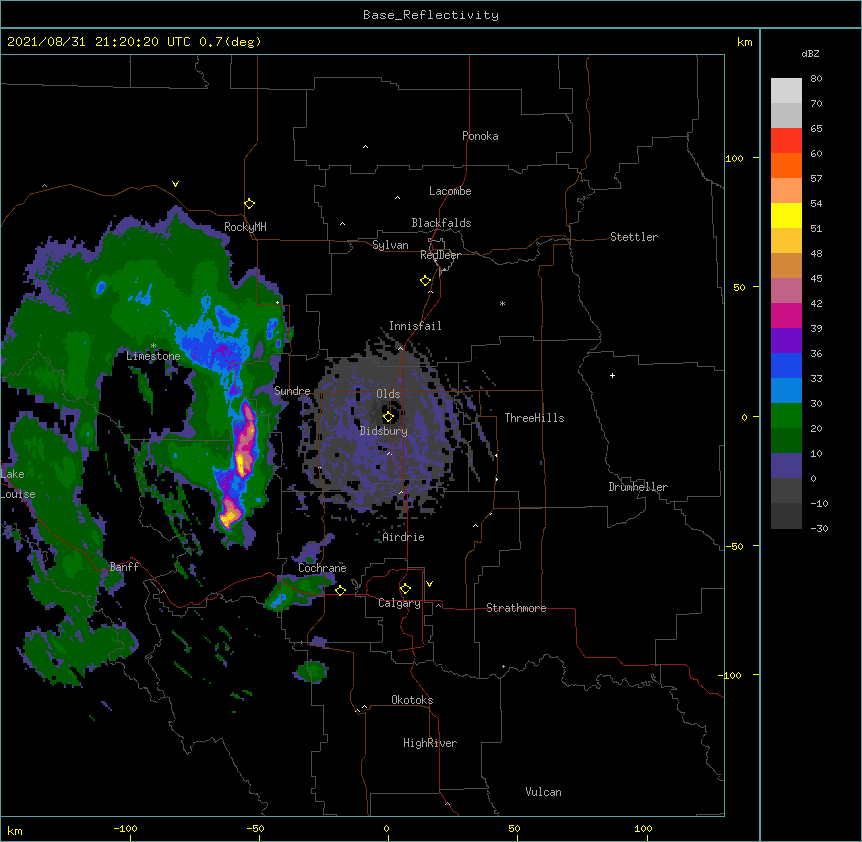The width and height of the screenshot is (862, 842).
Task: Pick the yellow 54 dBZ legend swatch
Action: (786, 215)
